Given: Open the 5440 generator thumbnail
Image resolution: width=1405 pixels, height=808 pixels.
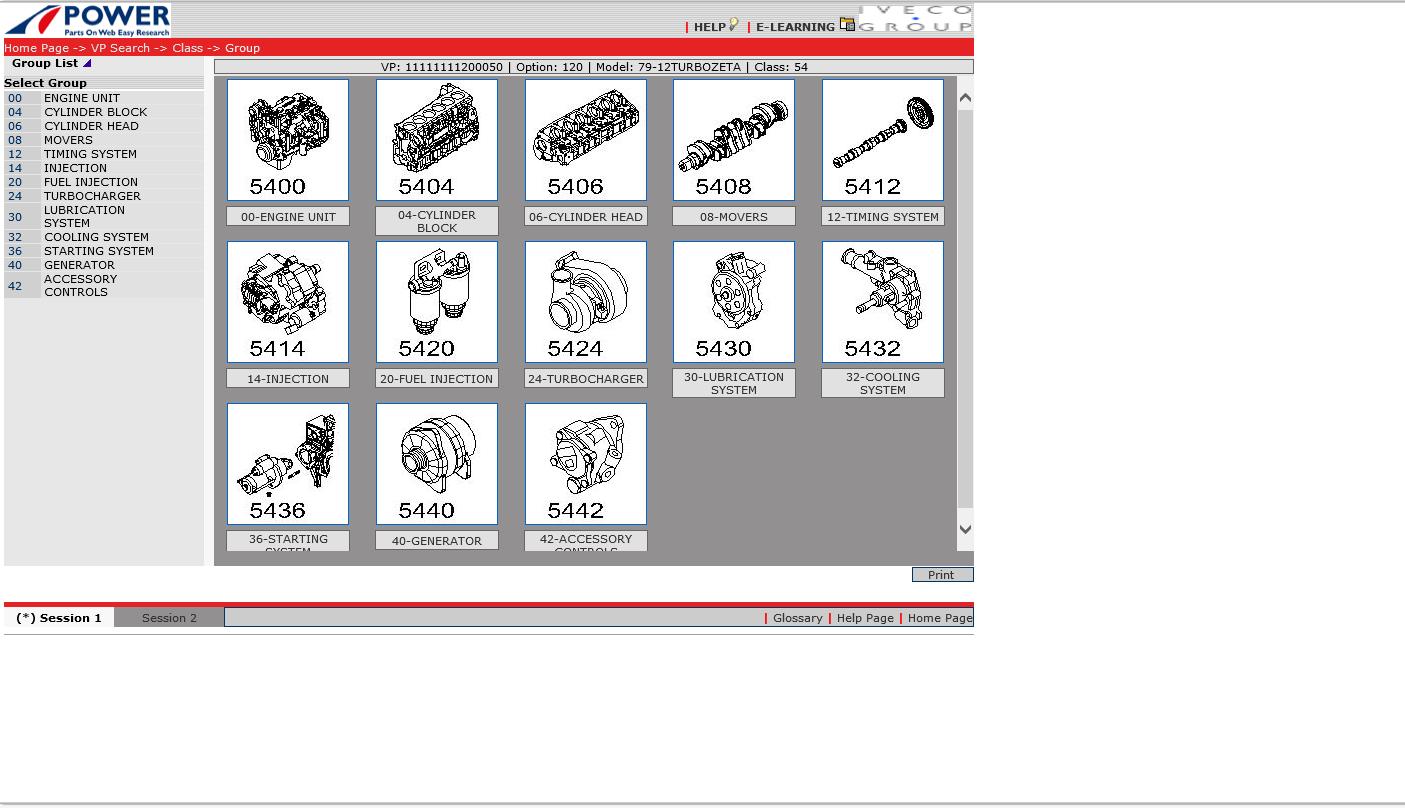Looking at the screenshot, I should point(437,464).
